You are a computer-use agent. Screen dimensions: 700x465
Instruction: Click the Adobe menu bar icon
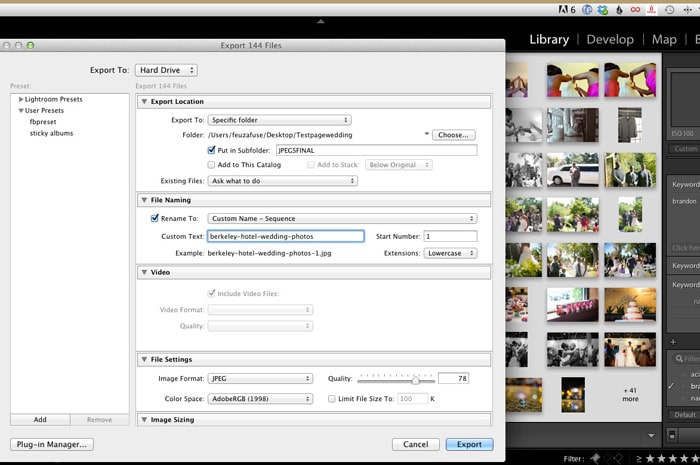(x=567, y=9)
